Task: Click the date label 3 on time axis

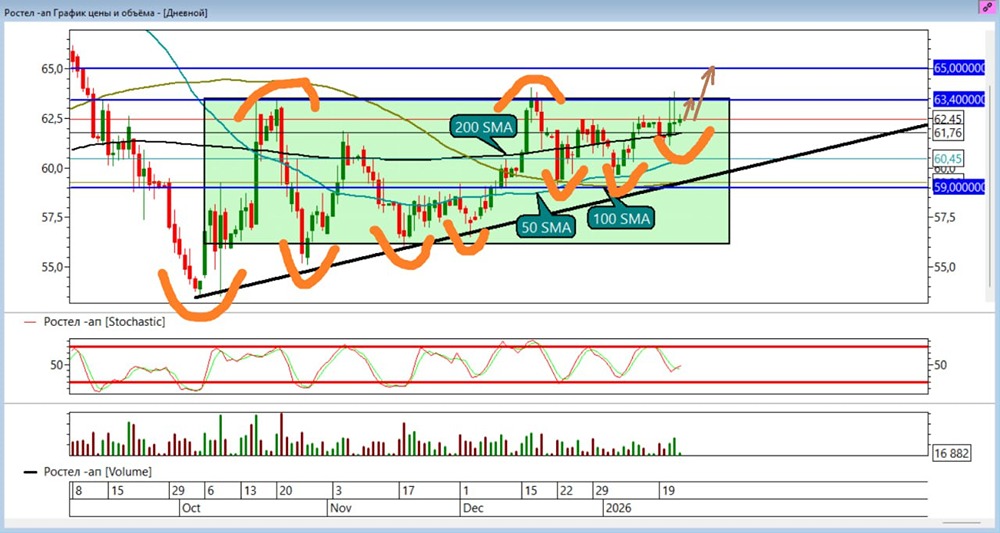Action: pos(339,491)
